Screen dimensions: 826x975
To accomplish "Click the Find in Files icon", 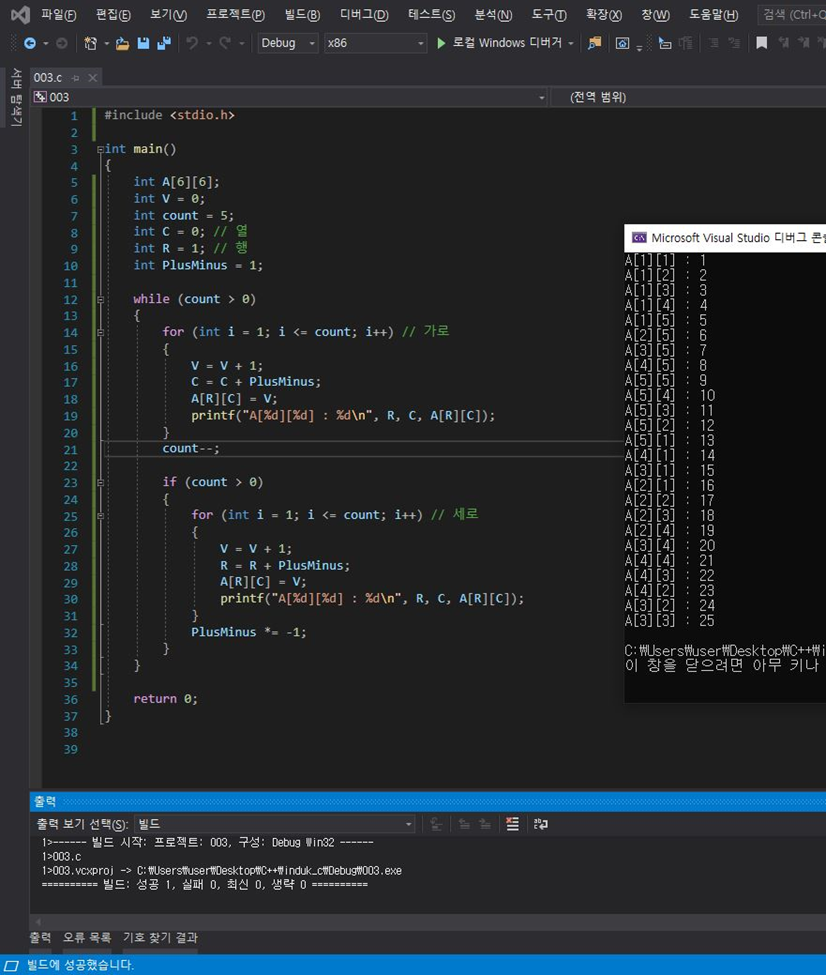I will pyautogui.click(x=595, y=43).
